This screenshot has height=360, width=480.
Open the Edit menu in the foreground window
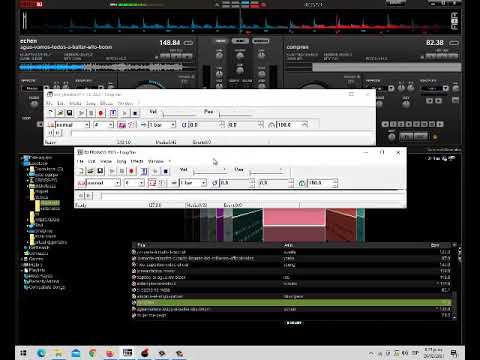(x=92, y=161)
